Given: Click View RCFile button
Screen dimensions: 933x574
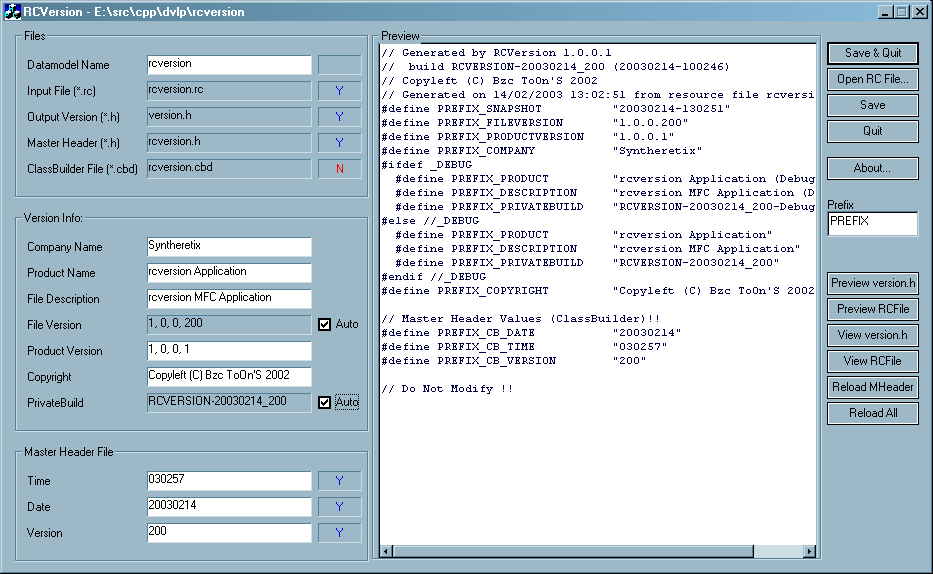Looking at the screenshot, I should coord(872,361).
